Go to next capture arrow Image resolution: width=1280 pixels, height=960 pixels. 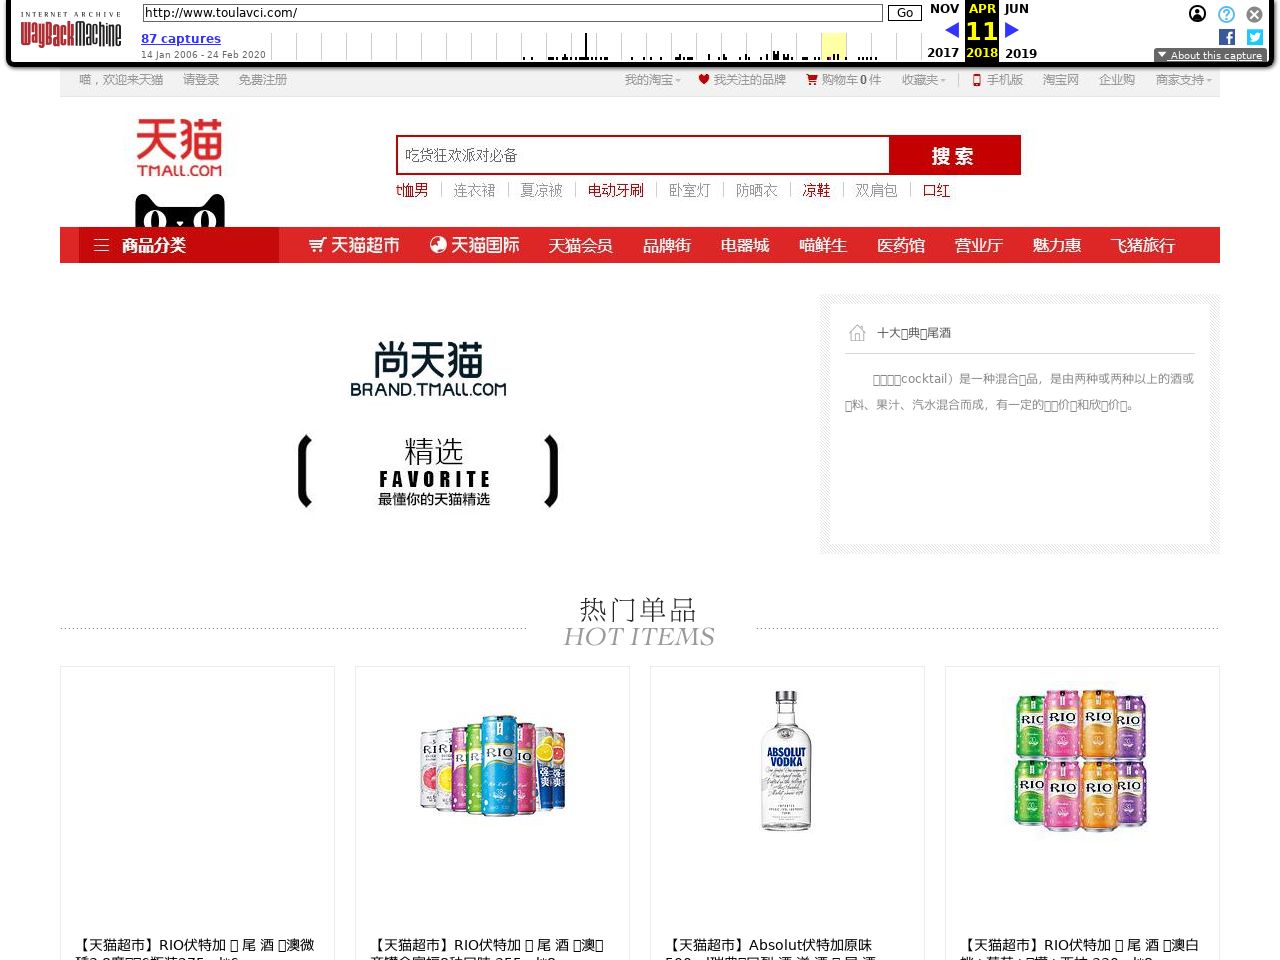click(1011, 31)
